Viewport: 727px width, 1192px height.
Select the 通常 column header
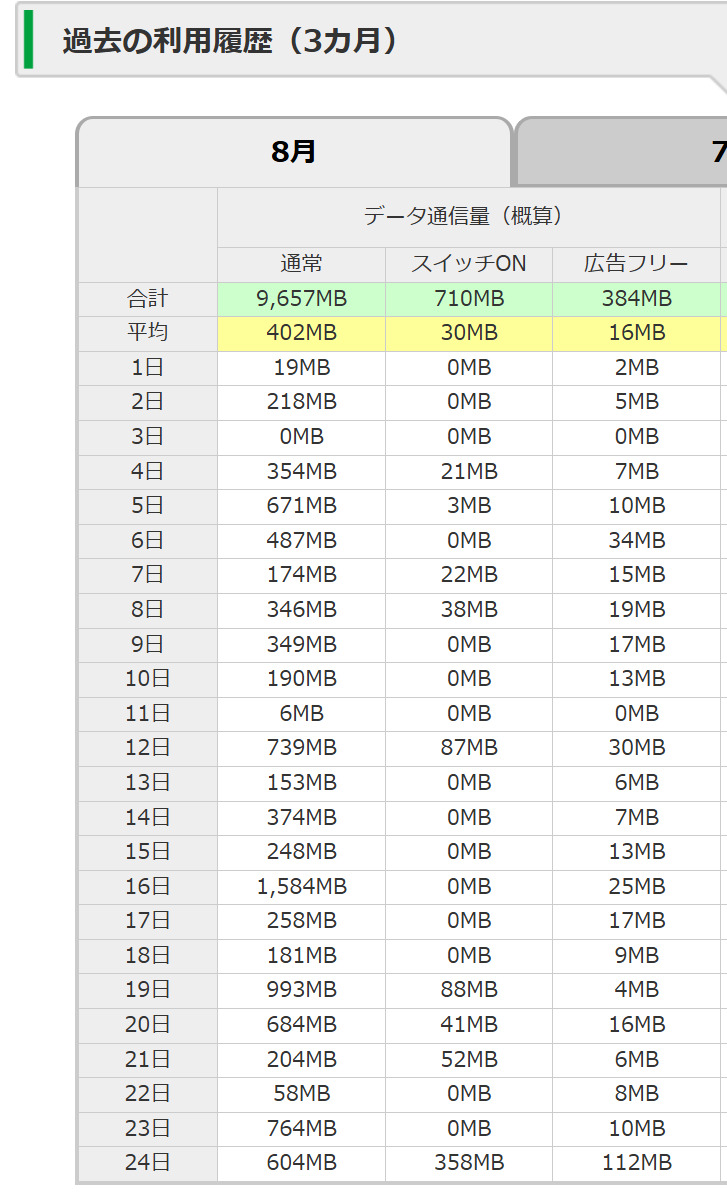[301, 264]
